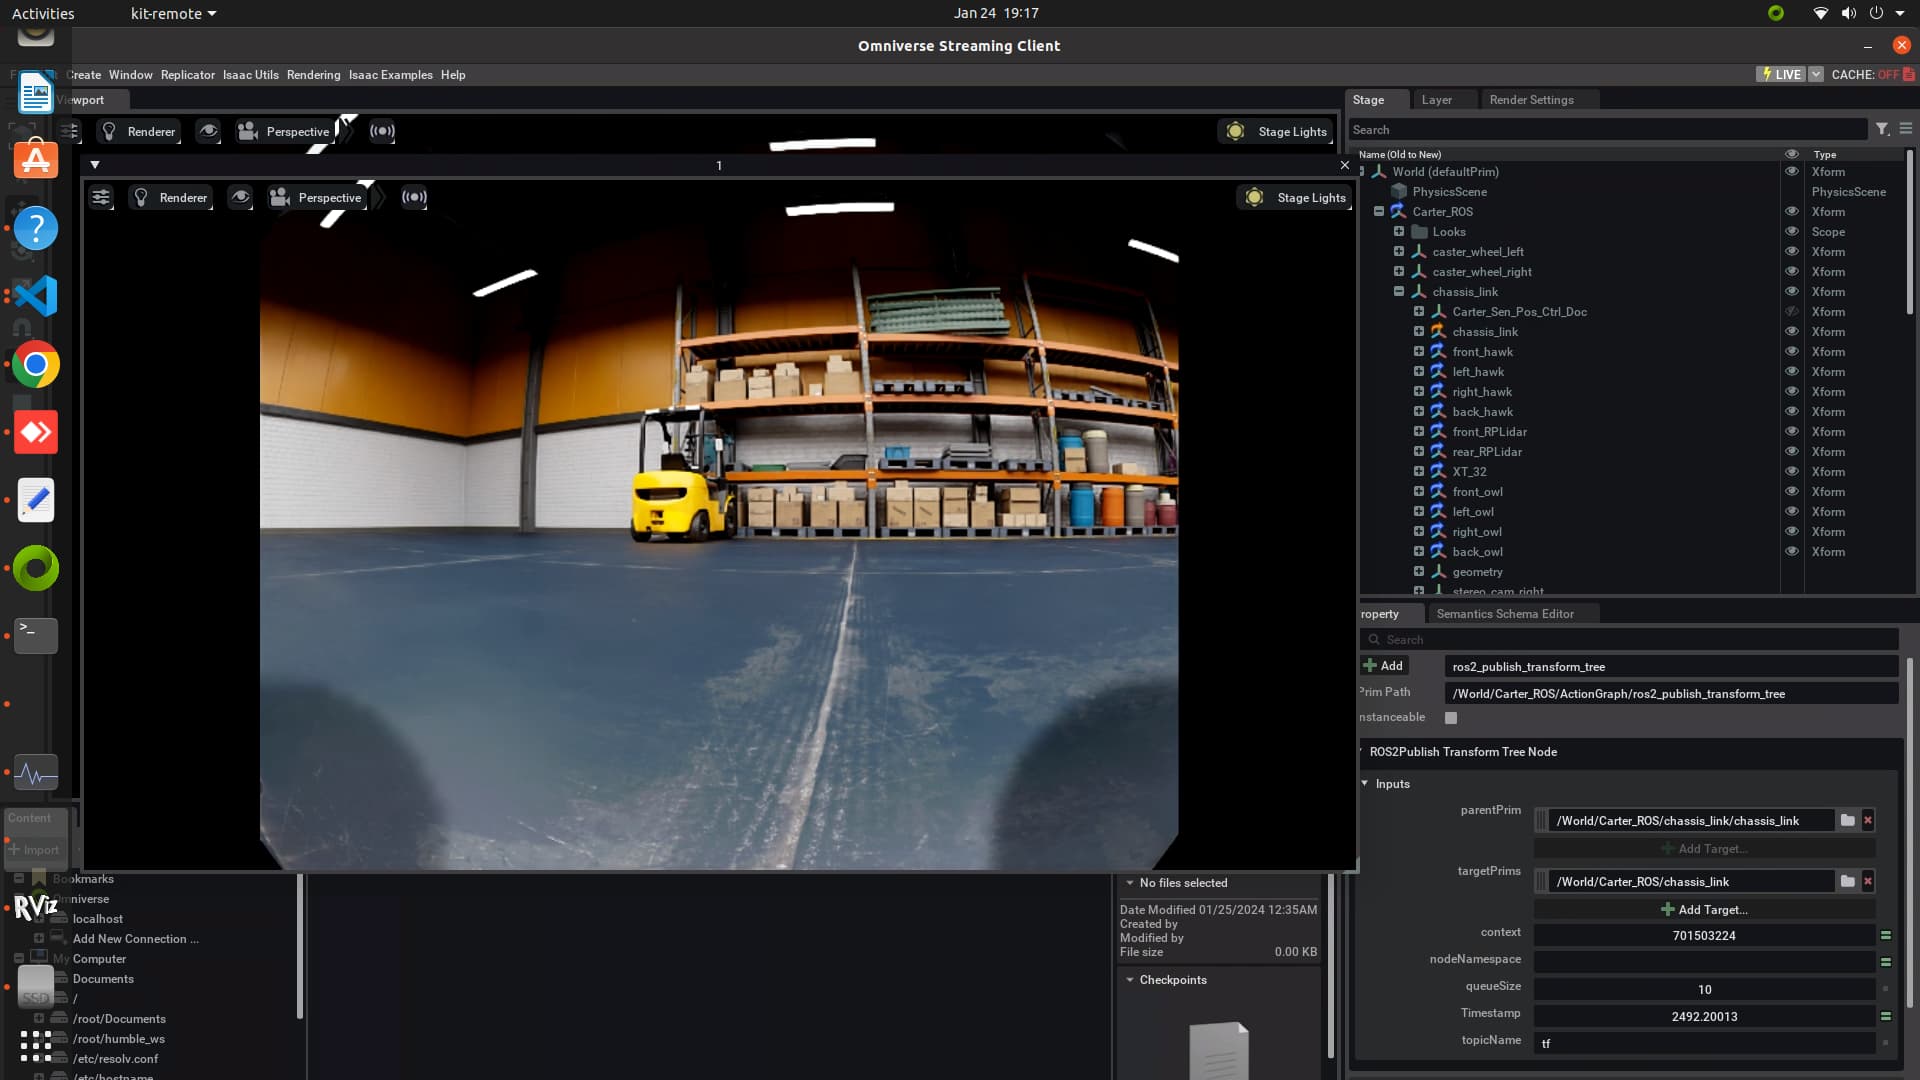This screenshot has height=1080, width=1920.
Task: Click the filter icon beside Stage search
Action: click(1882, 129)
